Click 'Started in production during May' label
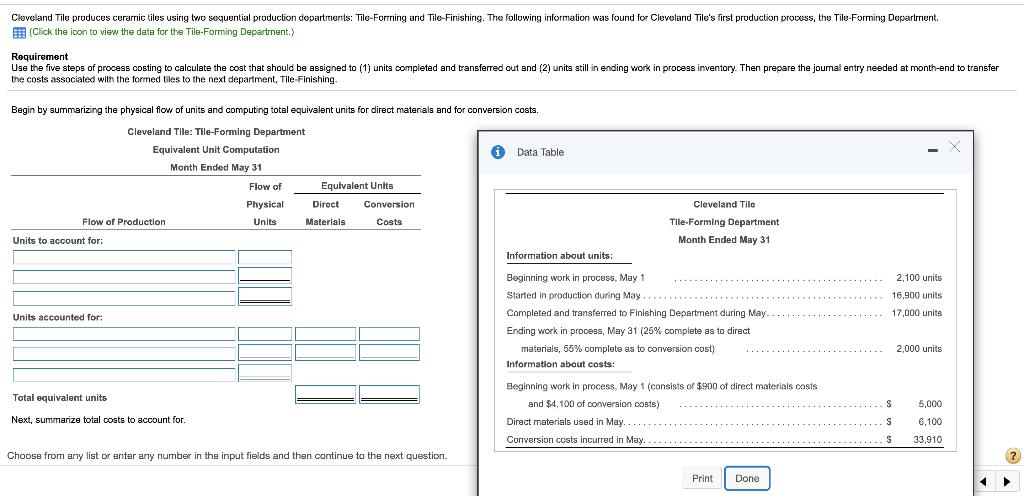 point(573,295)
